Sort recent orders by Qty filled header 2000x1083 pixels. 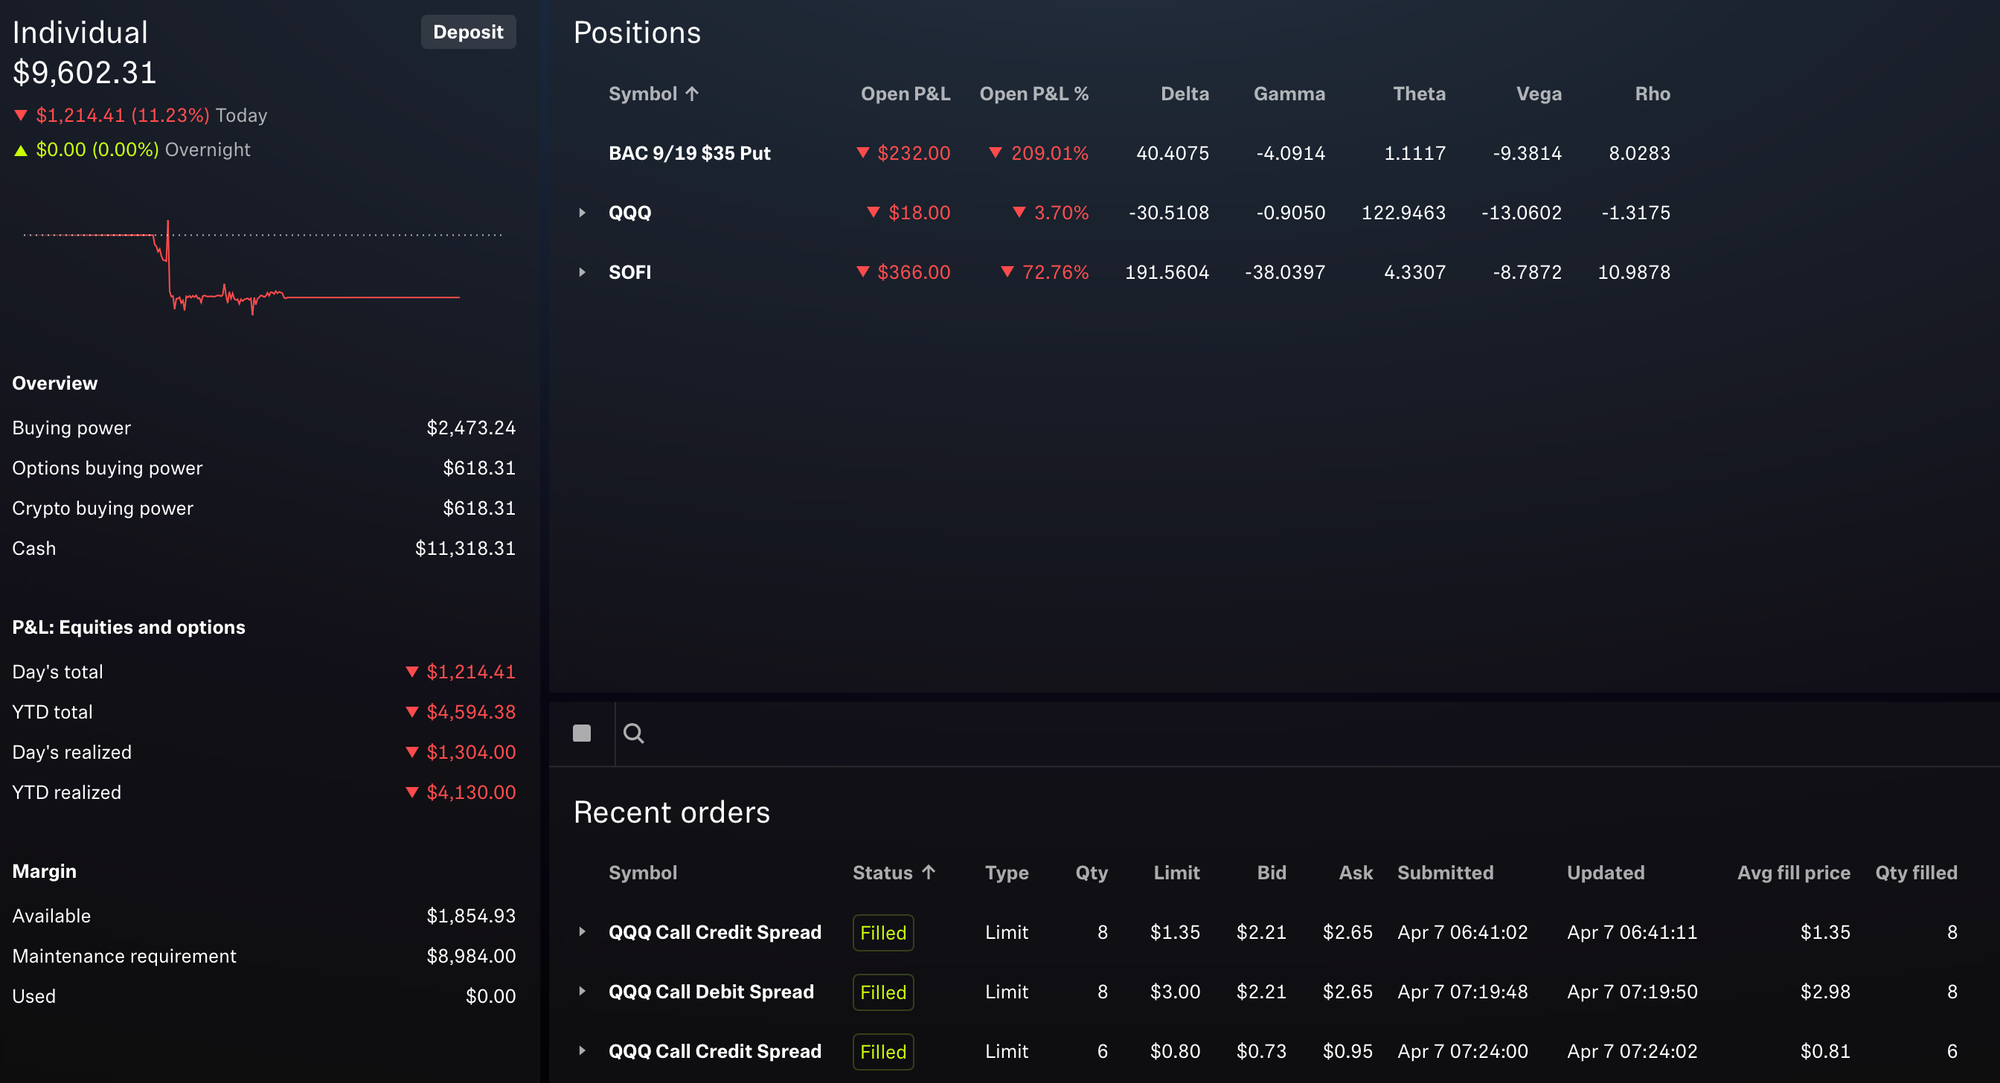coord(1916,873)
